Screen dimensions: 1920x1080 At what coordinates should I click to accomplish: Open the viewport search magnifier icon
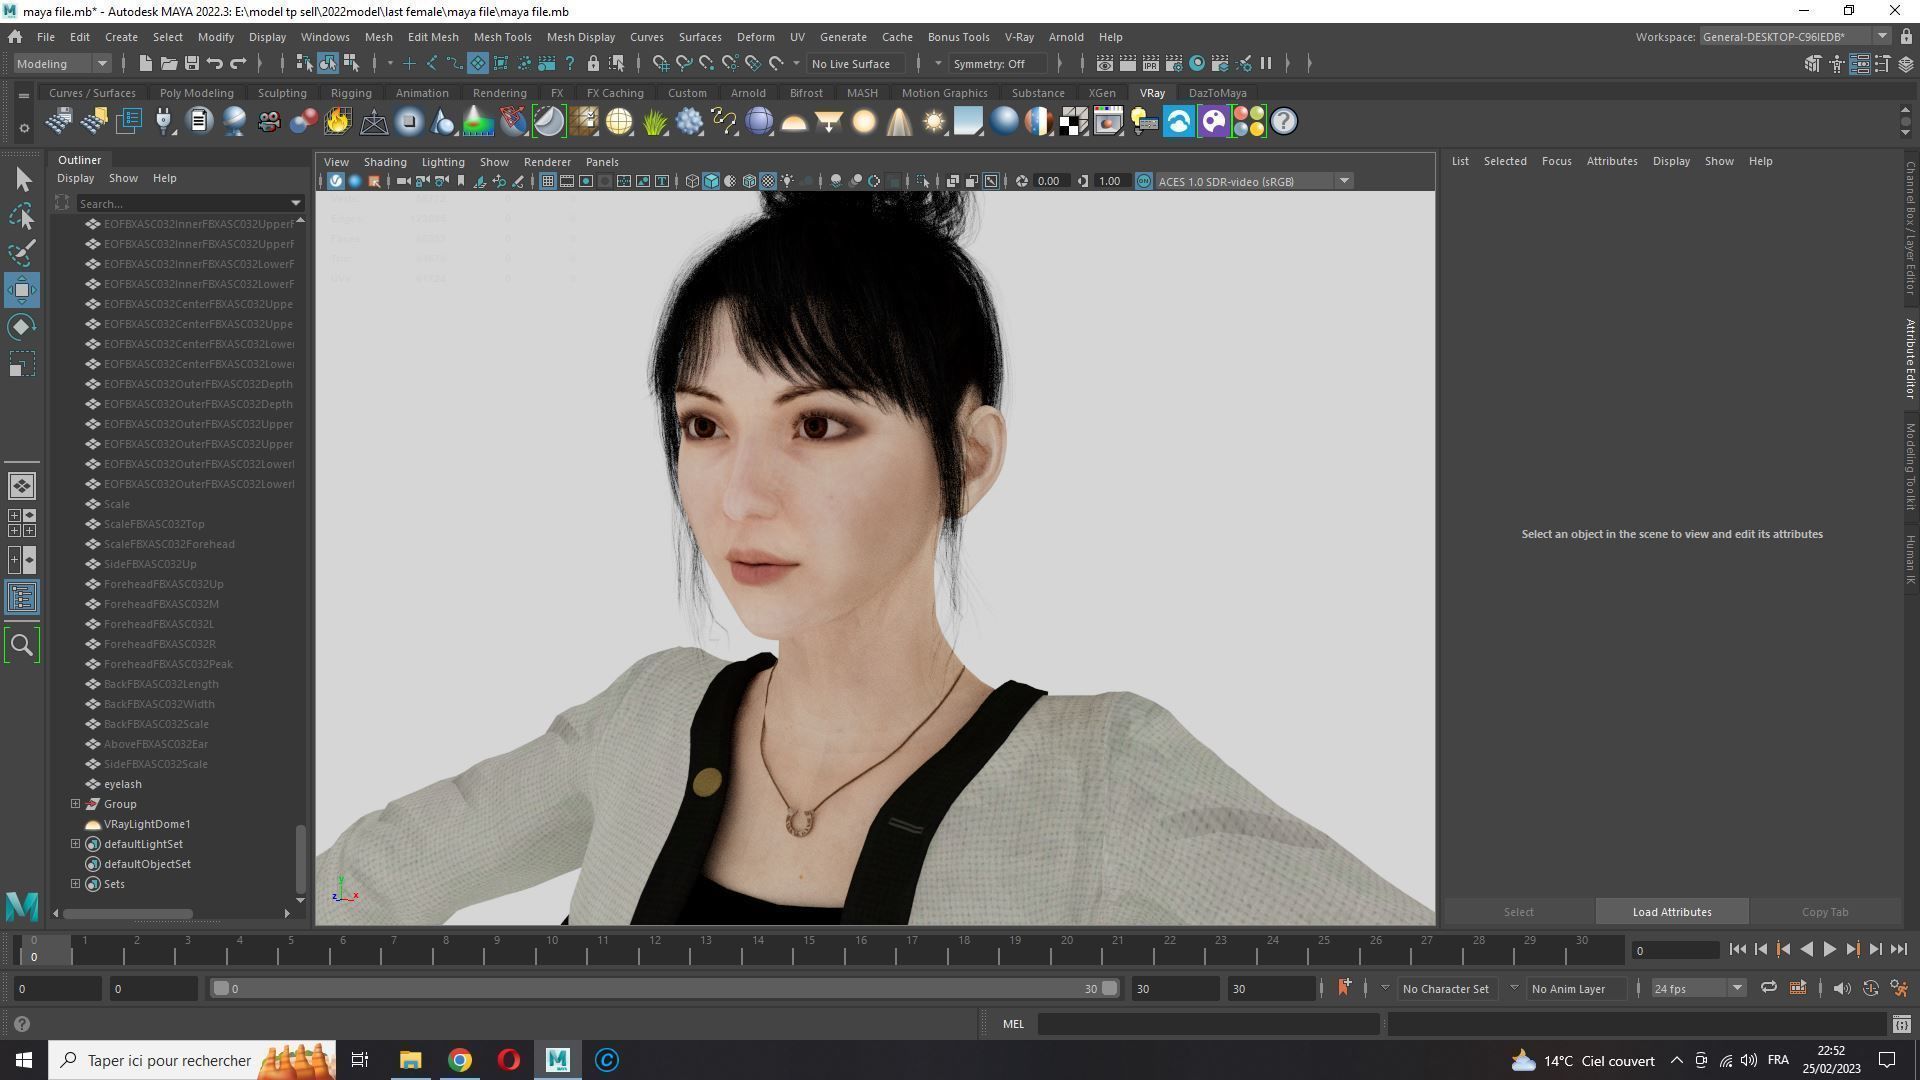pyautogui.click(x=22, y=645)
